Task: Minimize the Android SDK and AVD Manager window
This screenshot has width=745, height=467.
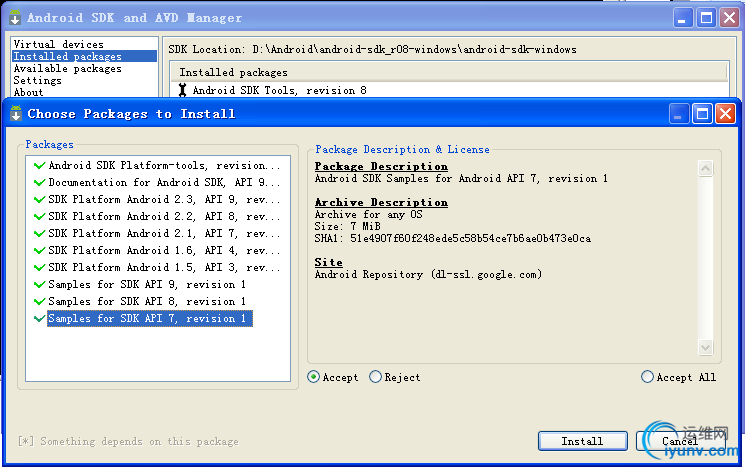Action: 683,18
